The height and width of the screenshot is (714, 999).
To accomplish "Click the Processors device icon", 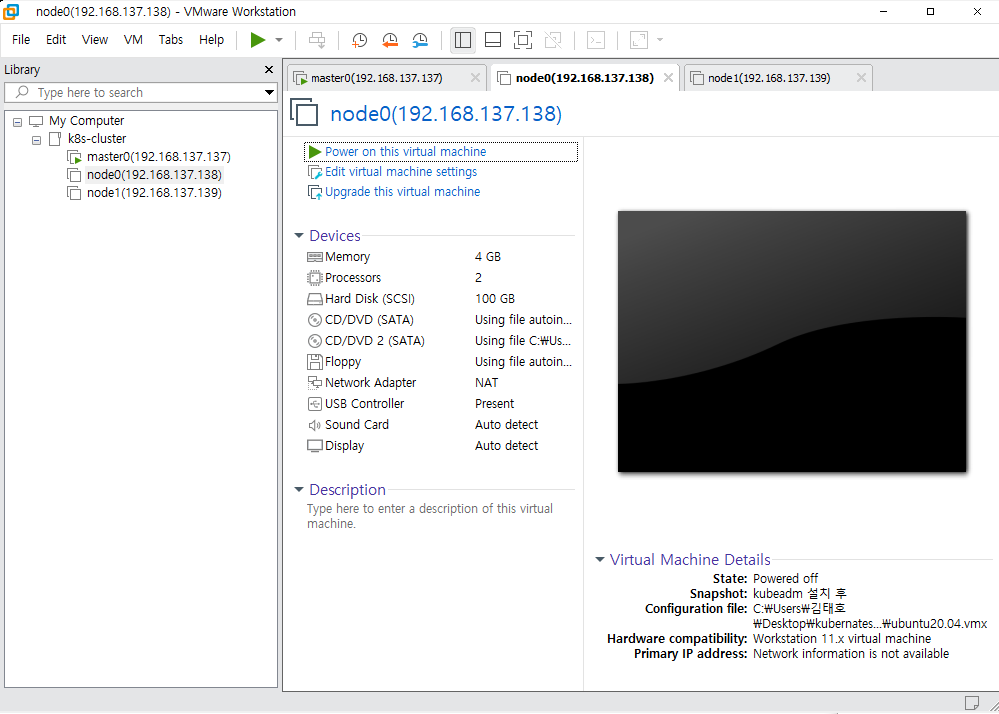I will coord(315,278).
